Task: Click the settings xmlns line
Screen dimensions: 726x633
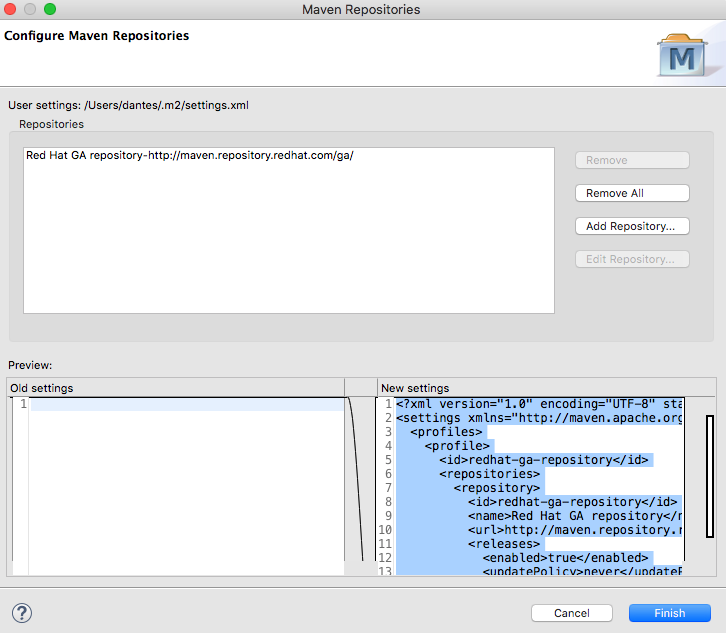Action: 539,418
